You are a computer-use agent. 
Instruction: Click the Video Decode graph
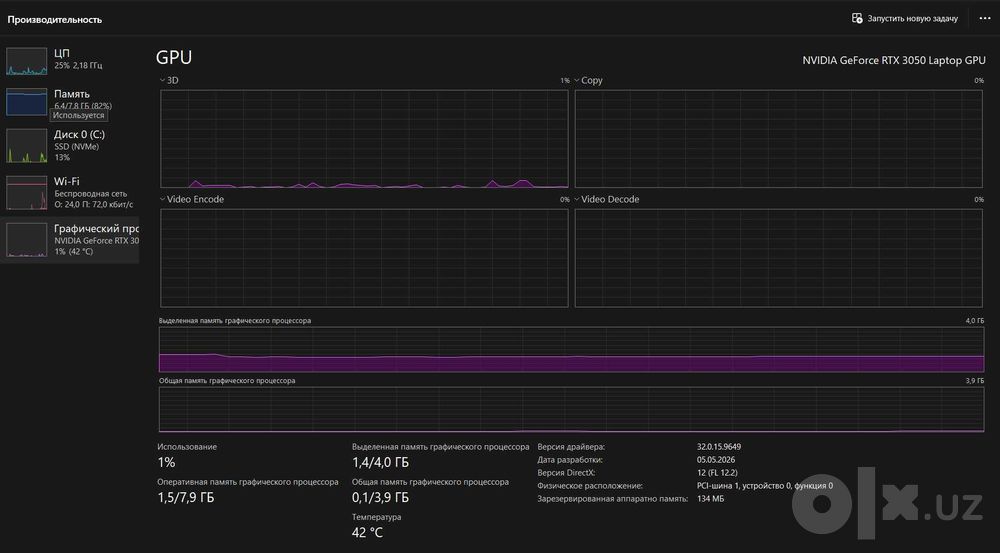coord(779,258)
